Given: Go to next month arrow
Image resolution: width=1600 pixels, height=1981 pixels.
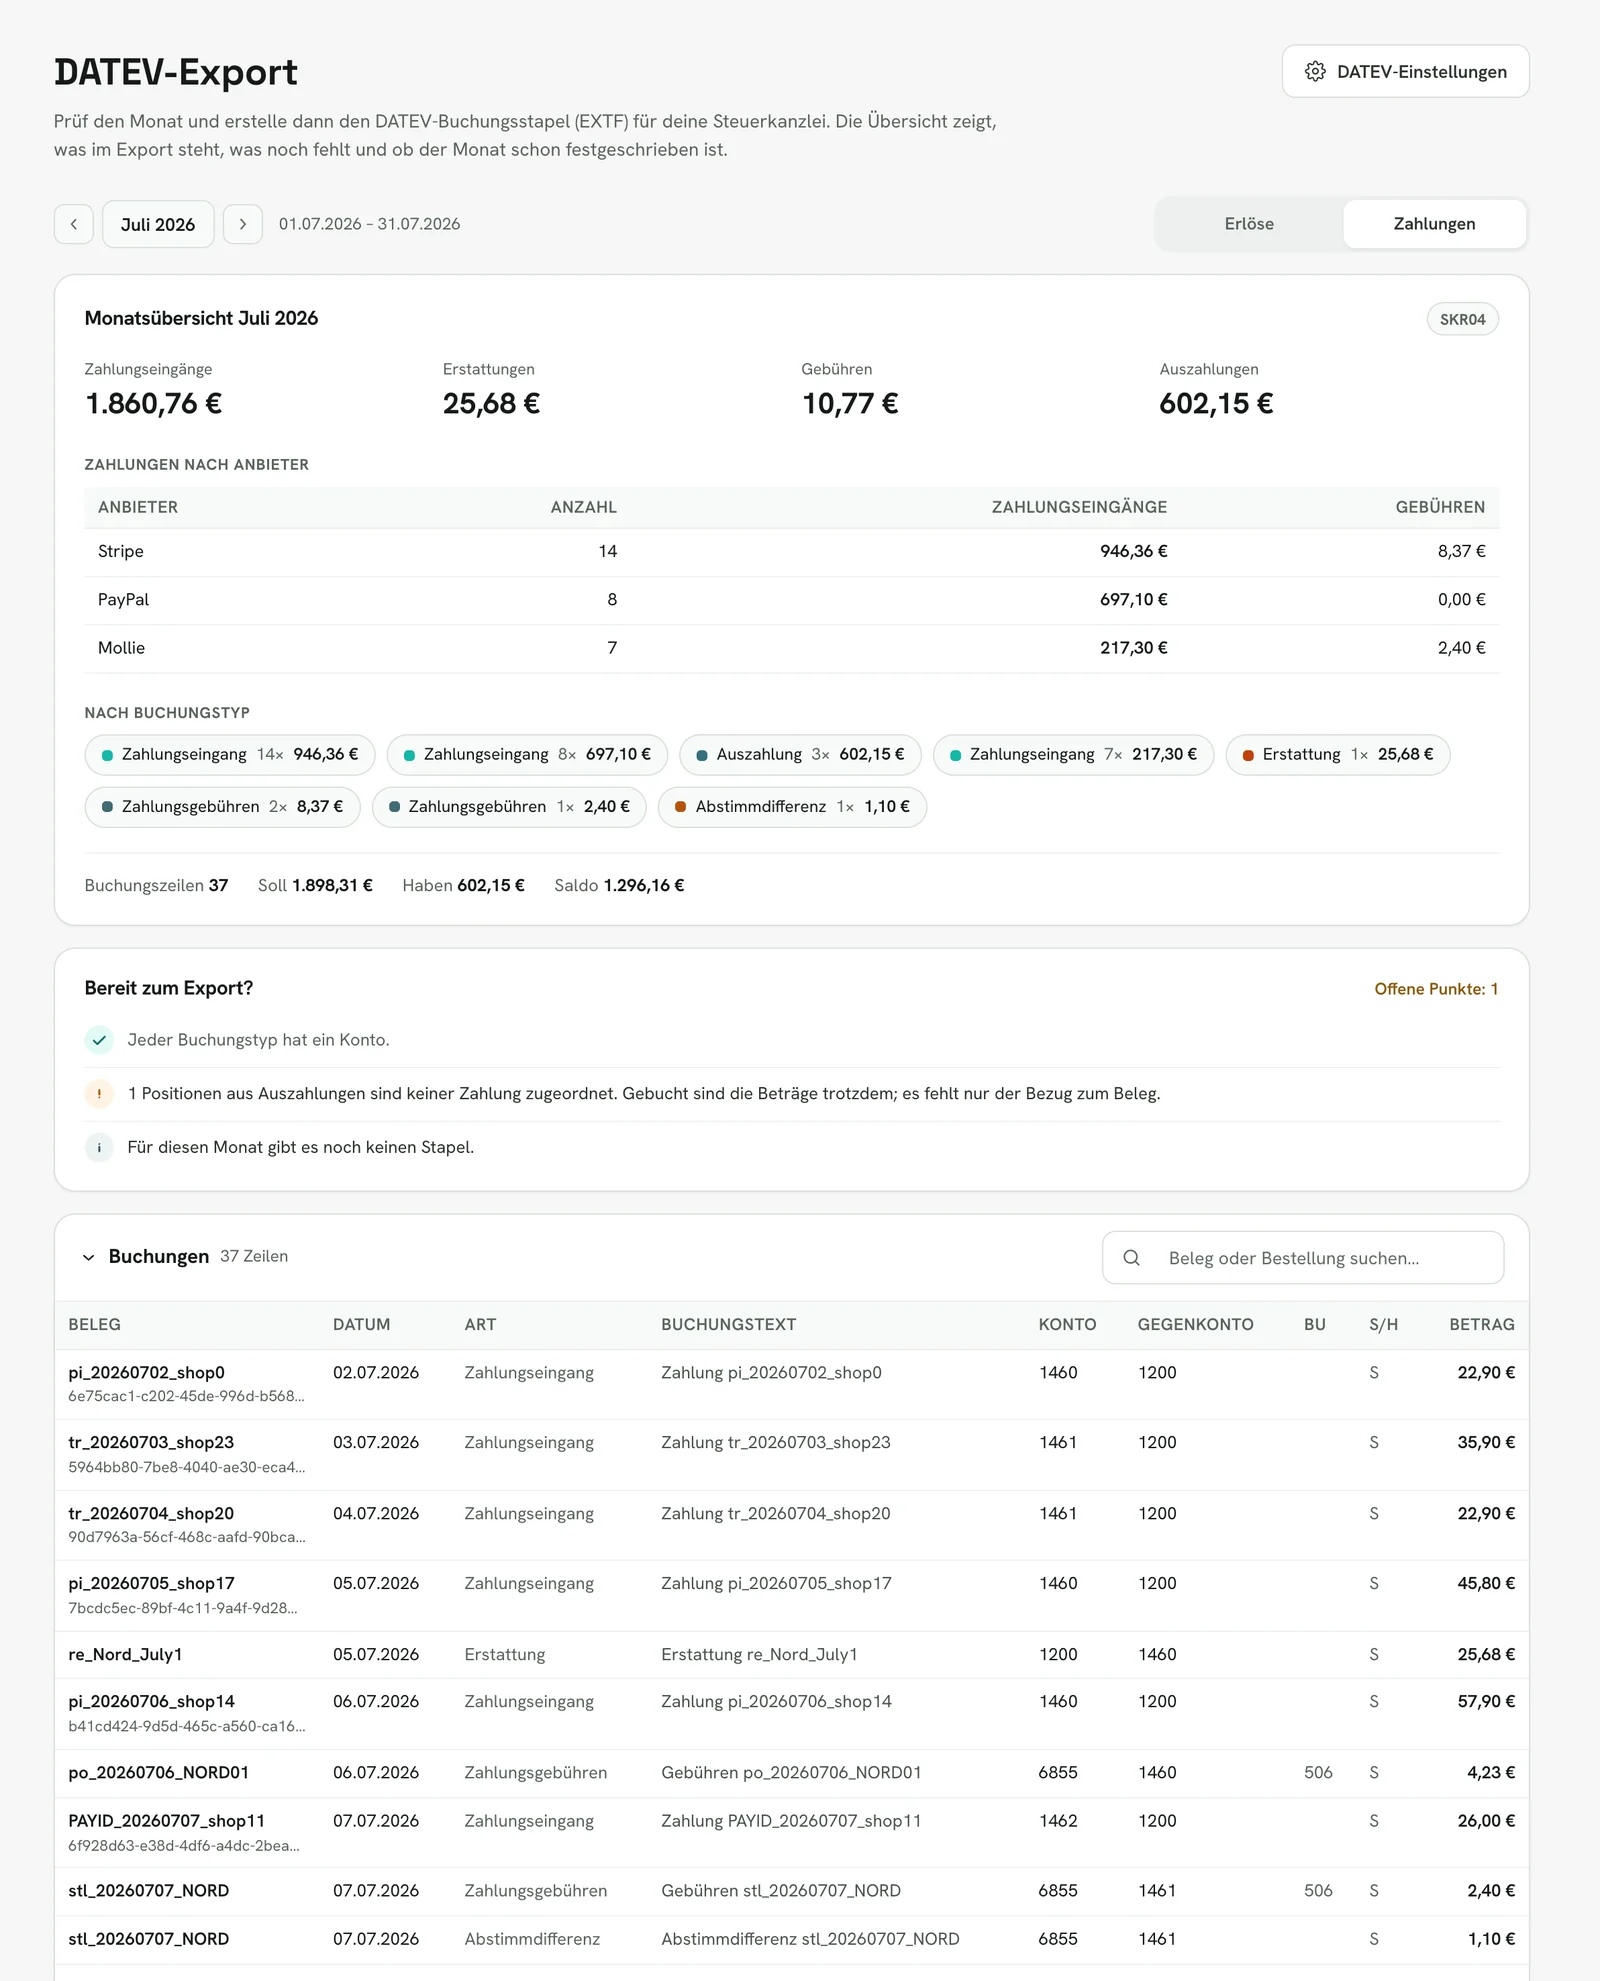Looking at the screenshot, I should click(243, 224).
